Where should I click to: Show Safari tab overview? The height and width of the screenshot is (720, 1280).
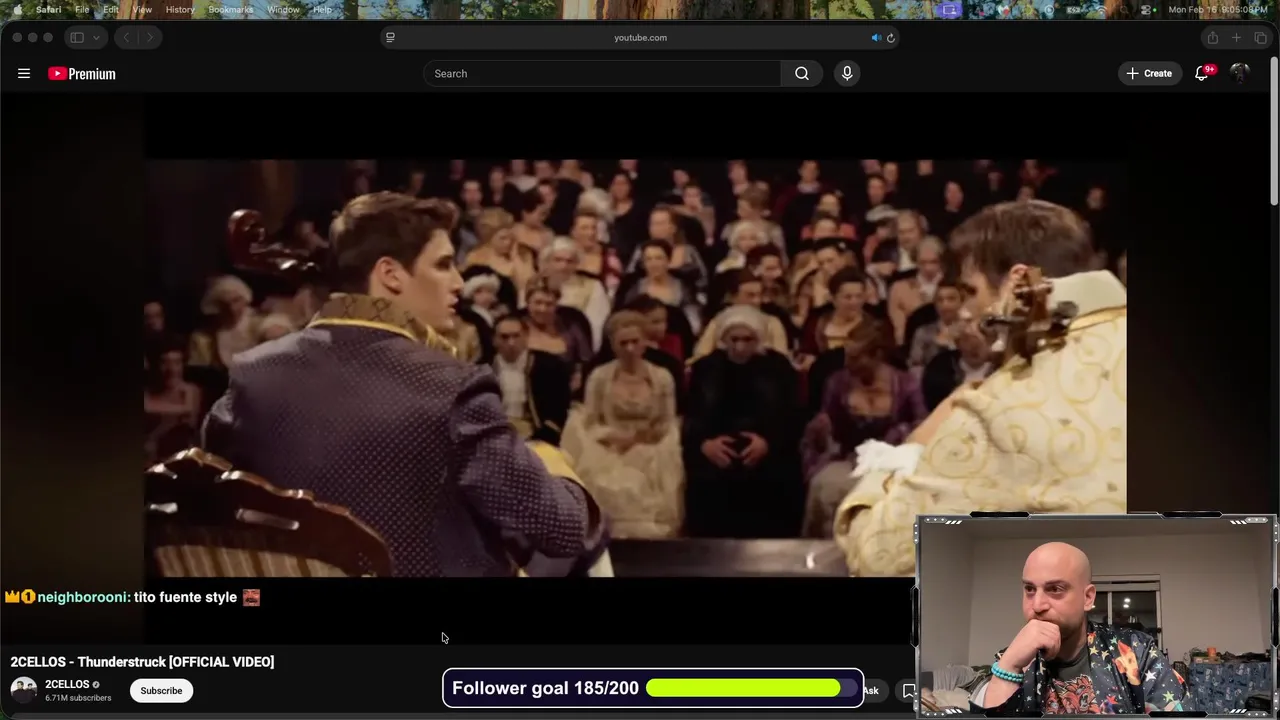pyautogui.click(x=1260, y=37)
